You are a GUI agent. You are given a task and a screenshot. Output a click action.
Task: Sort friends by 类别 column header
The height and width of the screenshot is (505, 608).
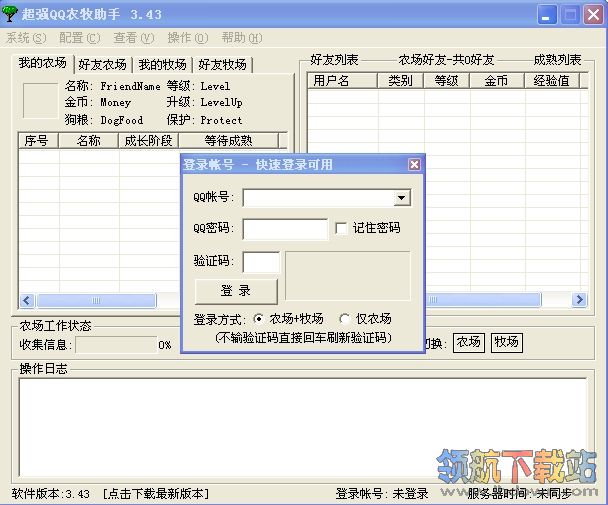(x=401, y=81)
